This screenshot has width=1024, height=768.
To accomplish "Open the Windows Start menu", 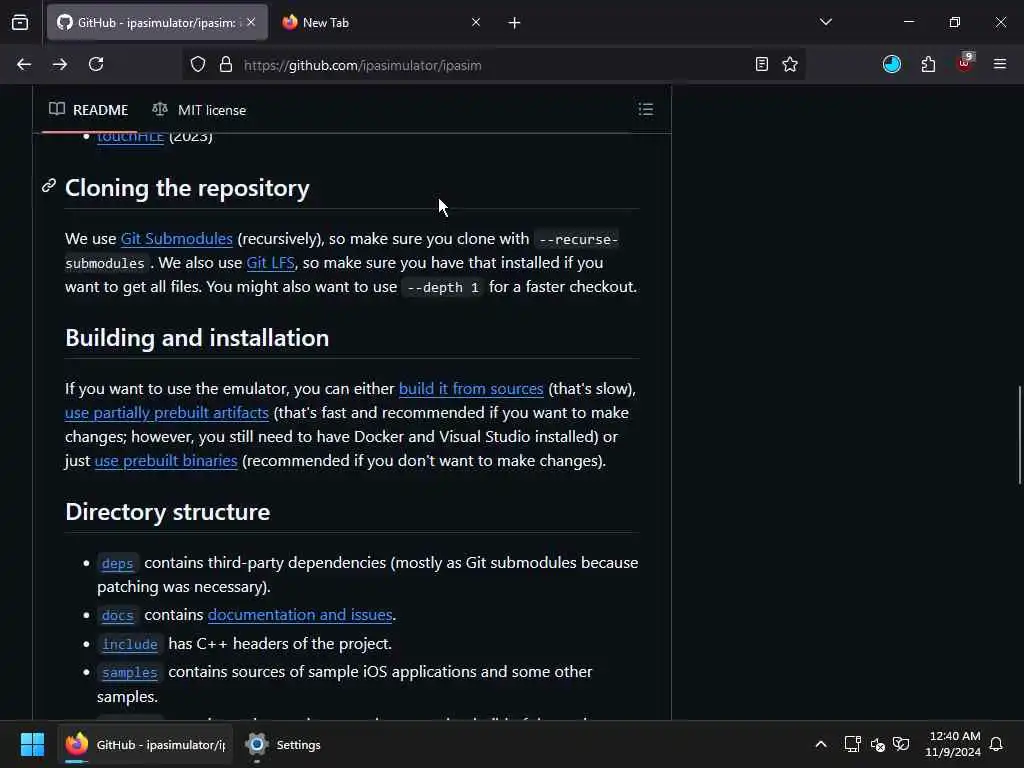I will (32, 744).
